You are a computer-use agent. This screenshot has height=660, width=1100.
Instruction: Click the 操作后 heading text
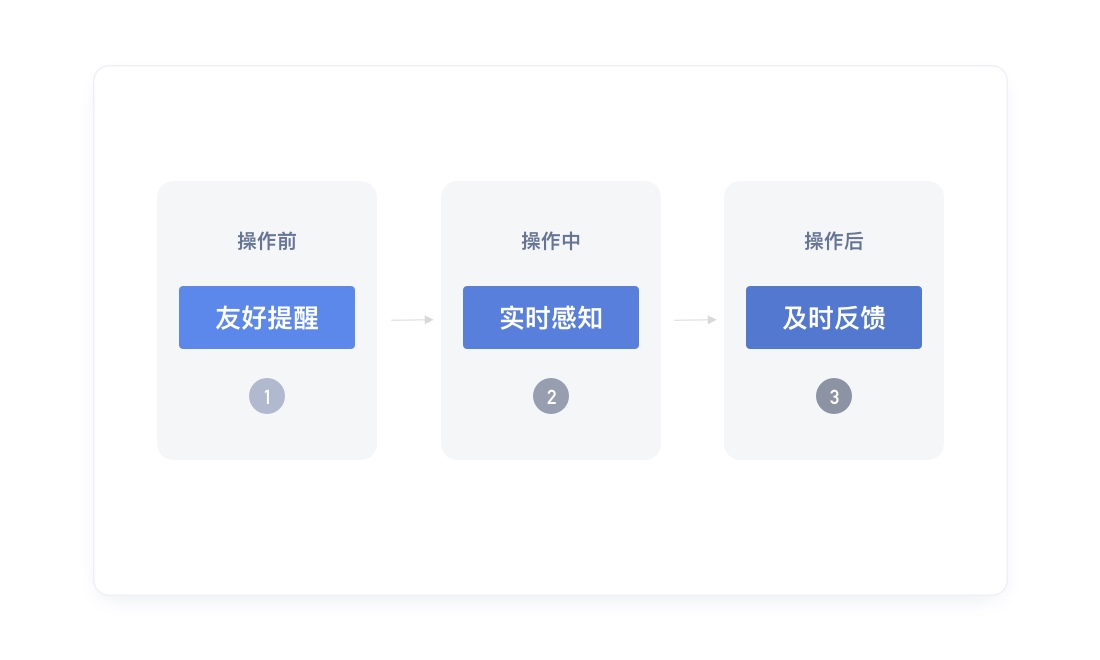[x=834, y=242]
